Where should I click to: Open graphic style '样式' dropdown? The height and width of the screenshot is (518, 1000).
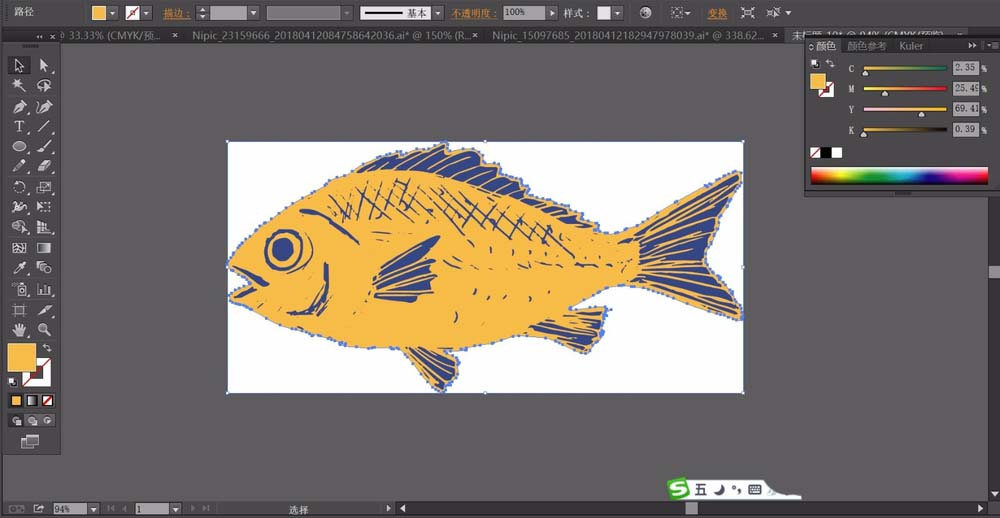(617, 13)
